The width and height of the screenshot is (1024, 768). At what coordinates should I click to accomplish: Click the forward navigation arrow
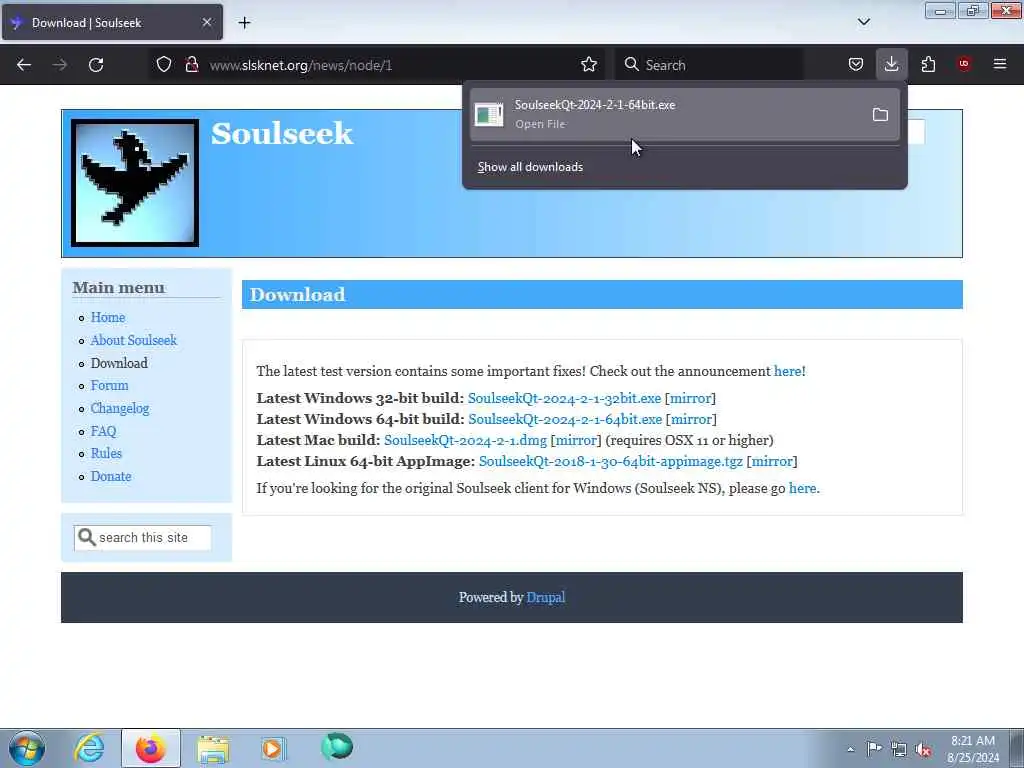click(59, 65)
